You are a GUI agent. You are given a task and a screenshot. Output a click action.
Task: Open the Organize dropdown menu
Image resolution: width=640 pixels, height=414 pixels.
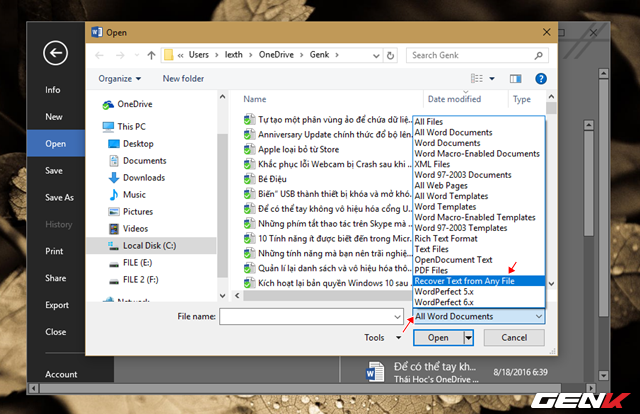point(120,78)
